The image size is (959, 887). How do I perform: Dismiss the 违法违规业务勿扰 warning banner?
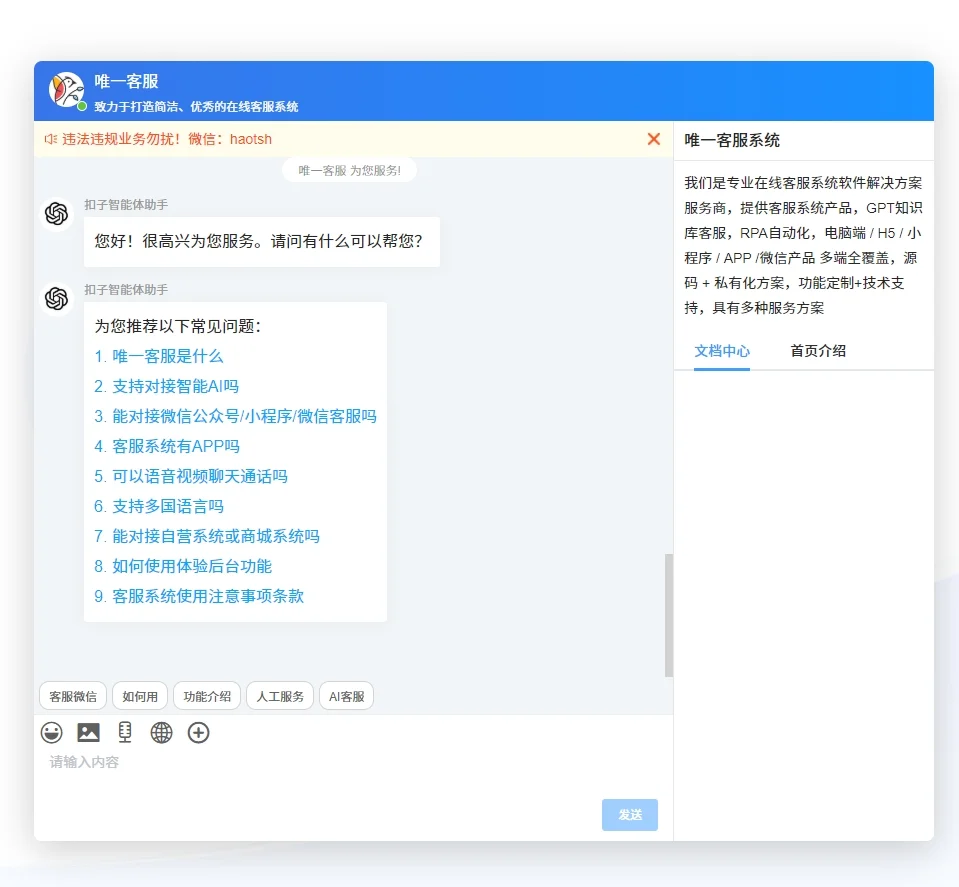653,139
